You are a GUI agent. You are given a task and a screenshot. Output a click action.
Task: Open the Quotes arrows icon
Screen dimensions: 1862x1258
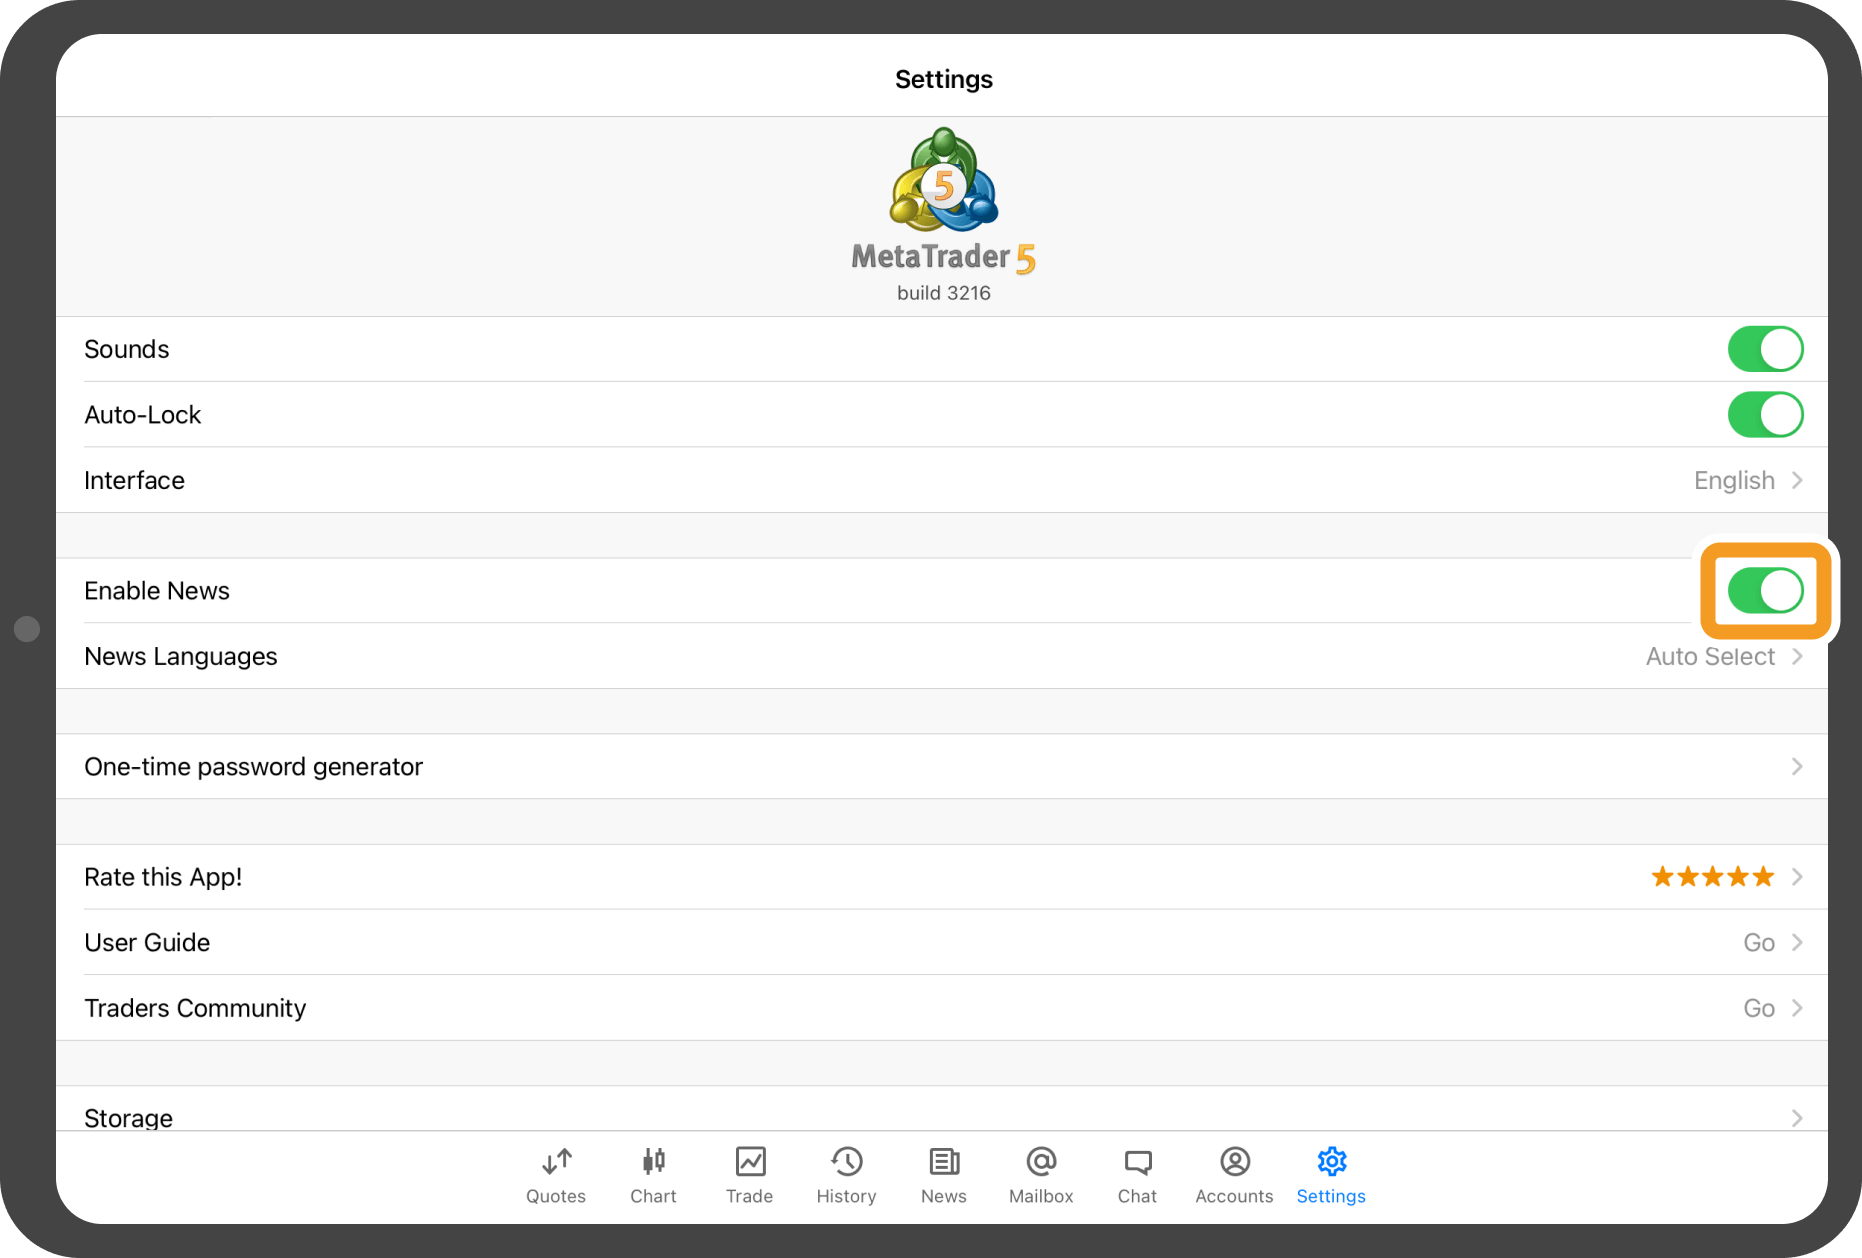(556, 1161)
